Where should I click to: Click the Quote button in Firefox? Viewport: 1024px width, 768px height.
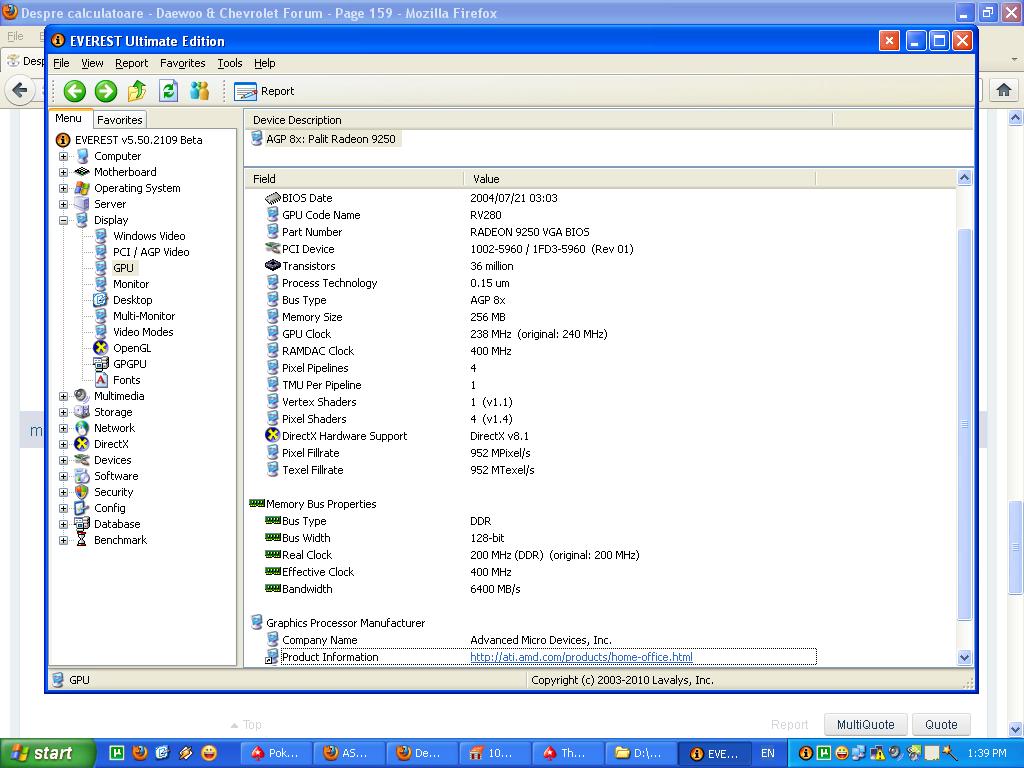[941, 724]
